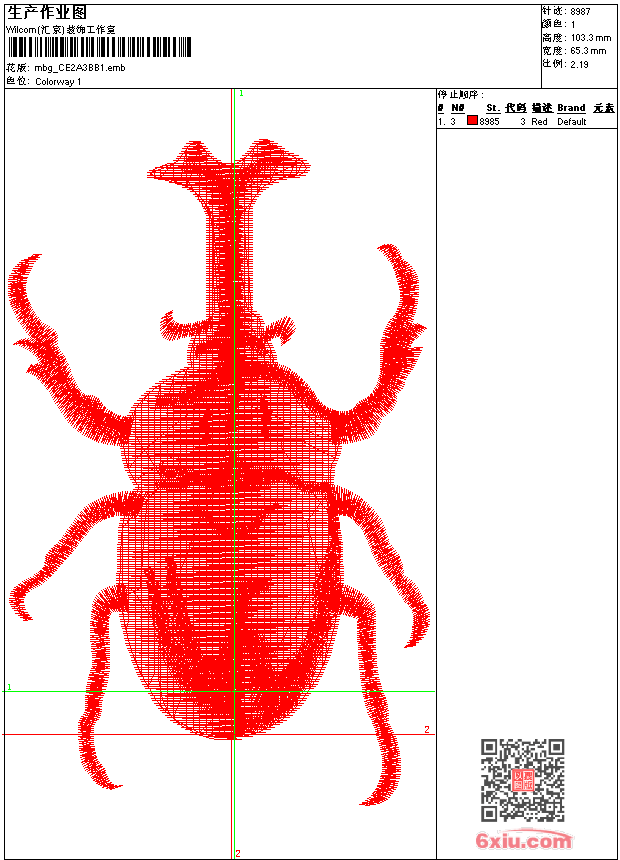Image resolution: width=620 pixels, height=860 pixels.
Task: Click the stitch count value 8987
Action: click(x=580, y=11)
